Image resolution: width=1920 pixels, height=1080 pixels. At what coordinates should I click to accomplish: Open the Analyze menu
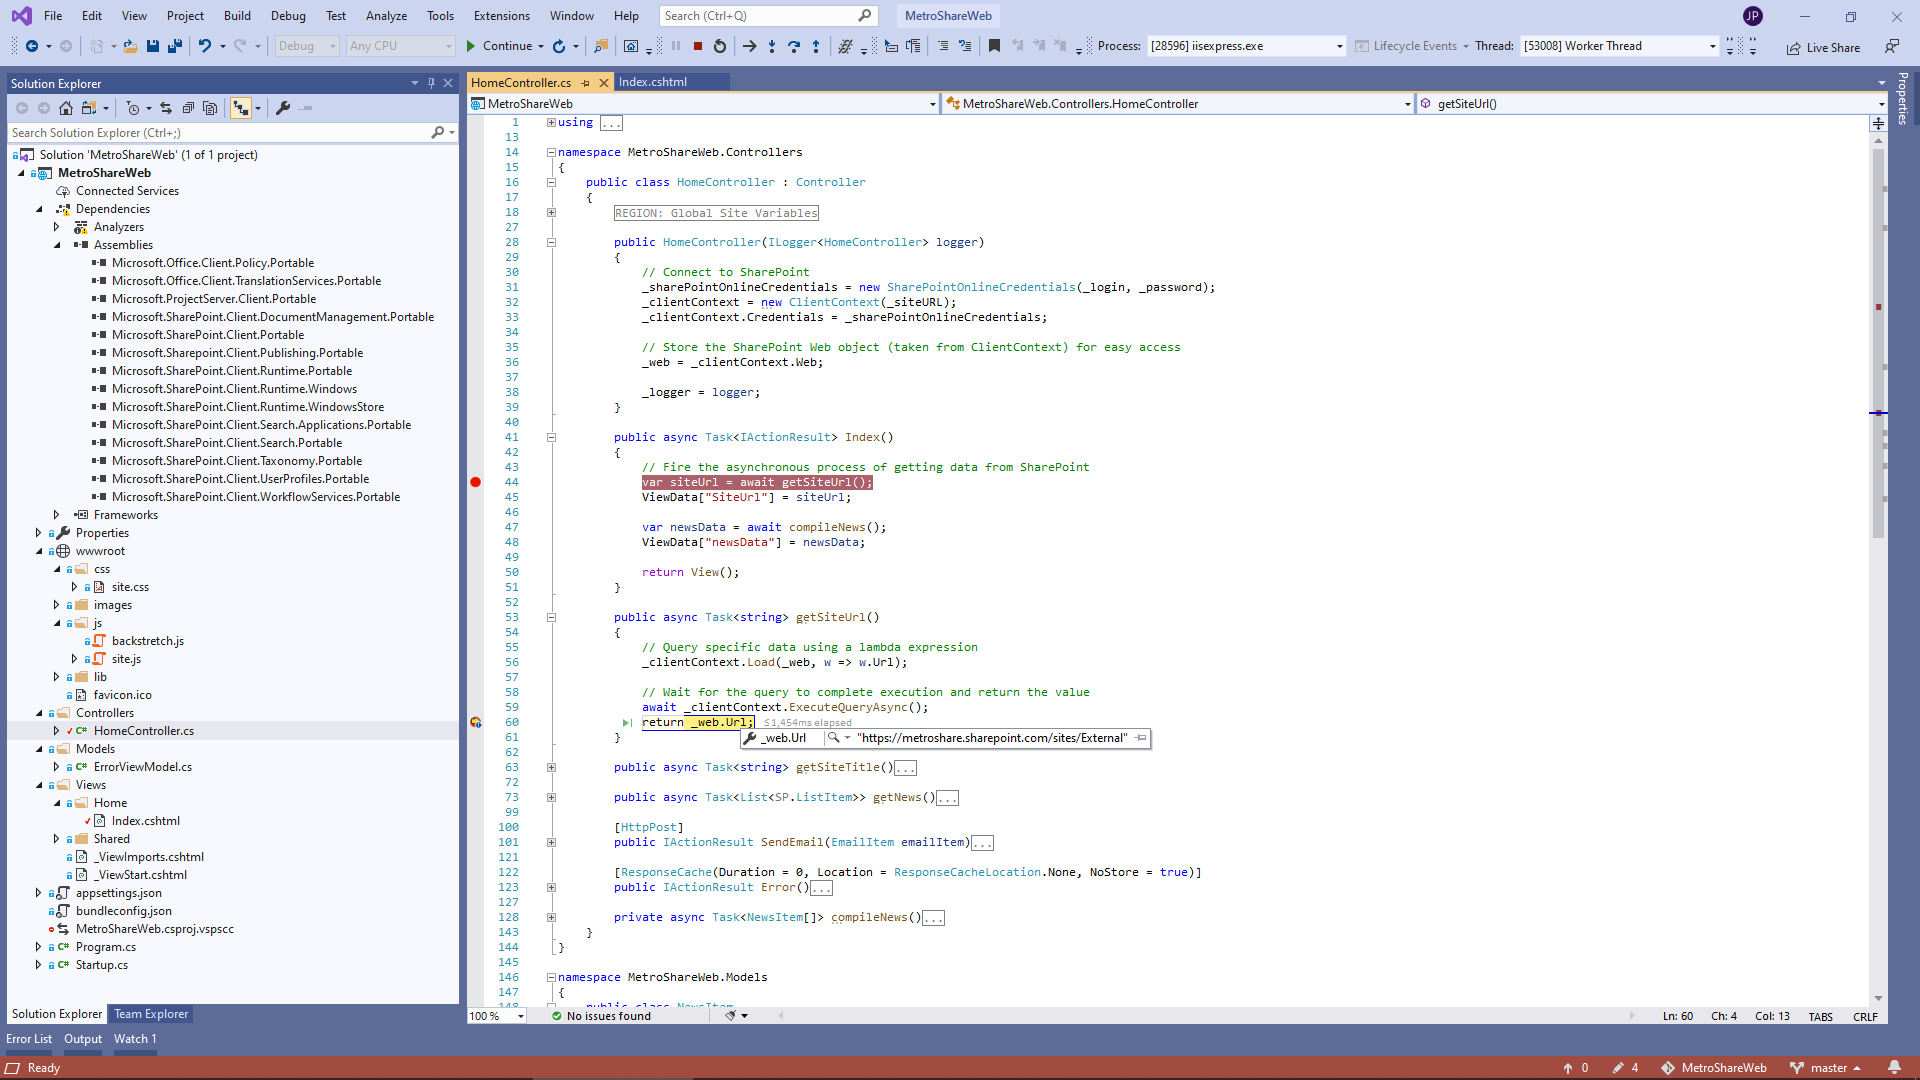point(386,16)
